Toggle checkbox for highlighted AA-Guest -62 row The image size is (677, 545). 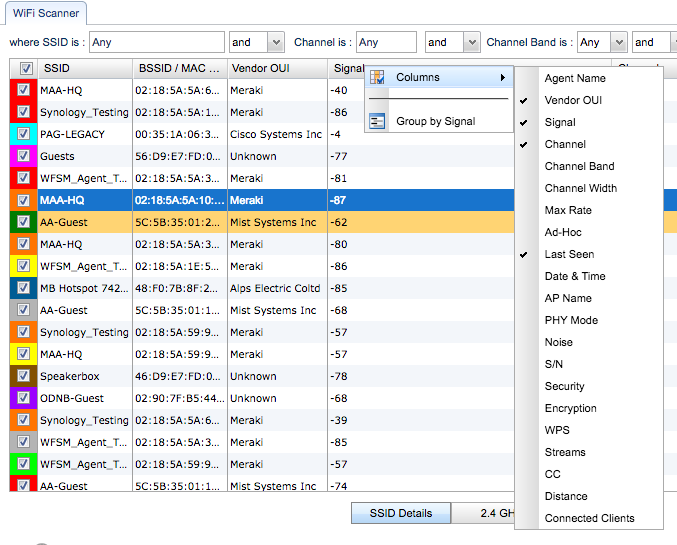[23, 222]
